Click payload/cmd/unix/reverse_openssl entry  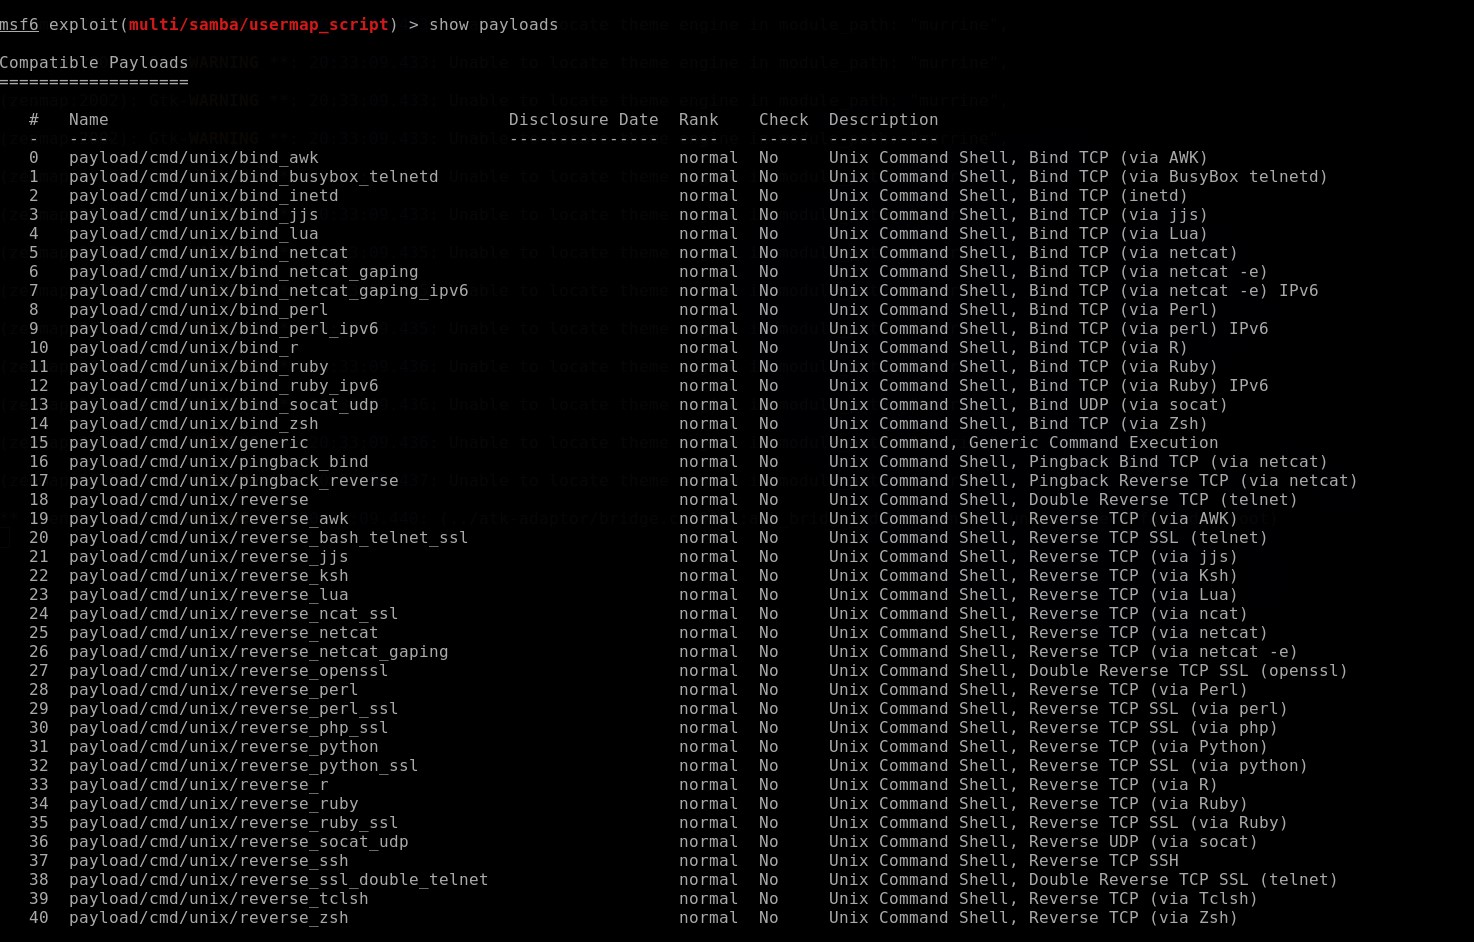[228, 671]
